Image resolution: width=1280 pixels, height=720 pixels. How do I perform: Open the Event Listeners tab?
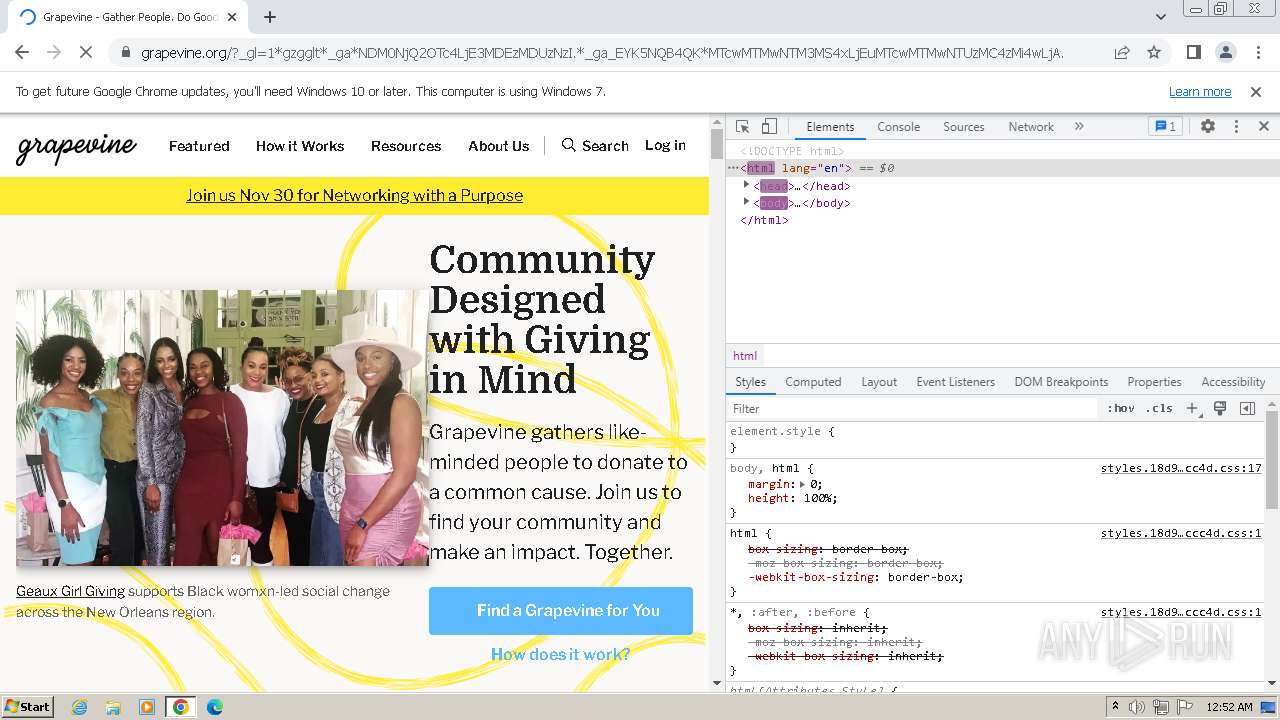pyautogui.click(x=955, y=382)
